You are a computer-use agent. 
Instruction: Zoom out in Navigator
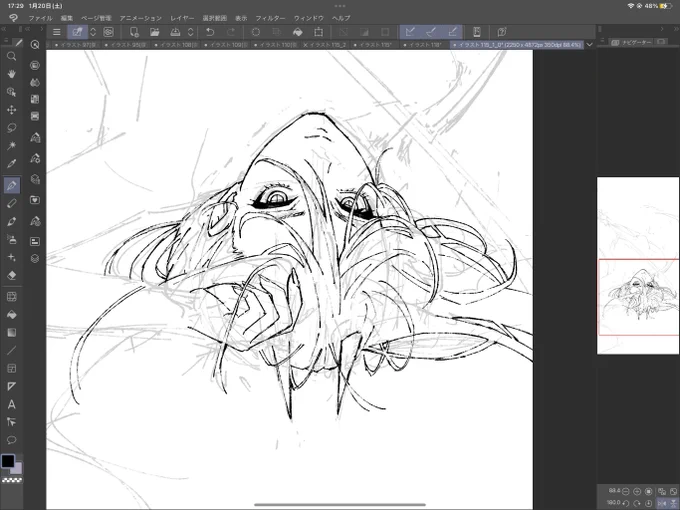click(x=626, y=491)
